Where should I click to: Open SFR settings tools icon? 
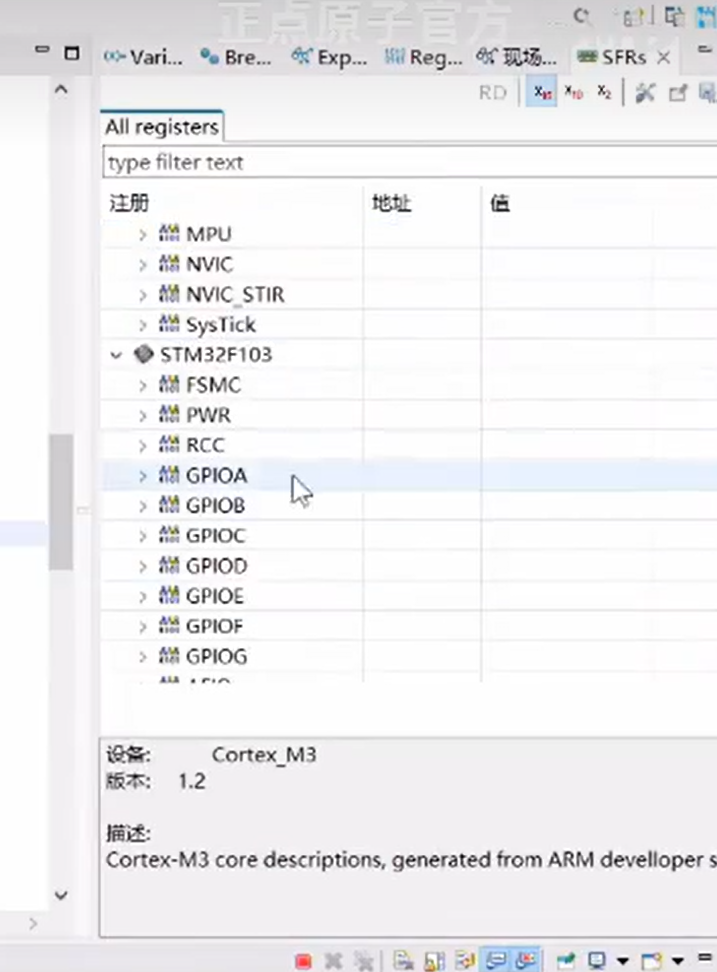pyautogui.click(x=645, y=93)
